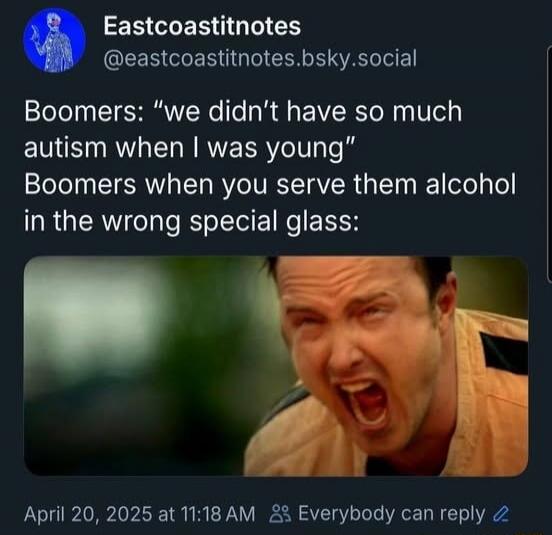Click "Everybody can reply" setting text
The width and height of the screenshot is (552, 535).
pos(391,514)
